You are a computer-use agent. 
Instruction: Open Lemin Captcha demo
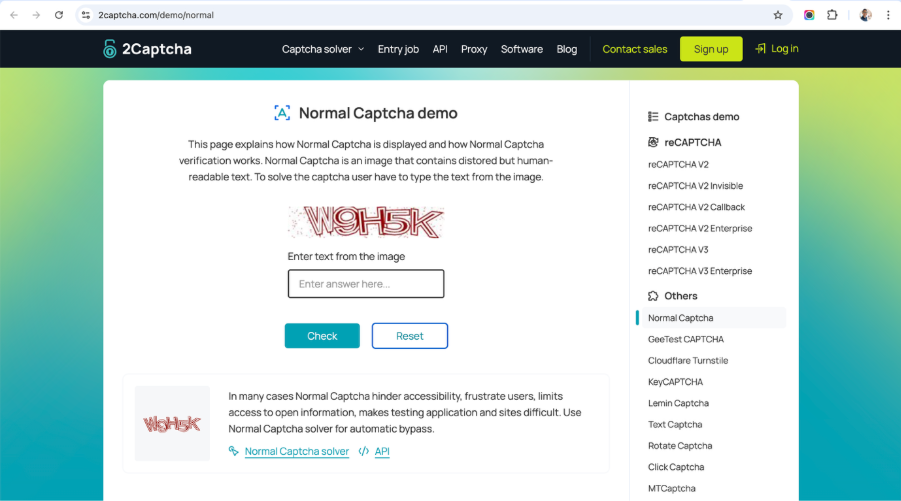click(x=678, y=403)
